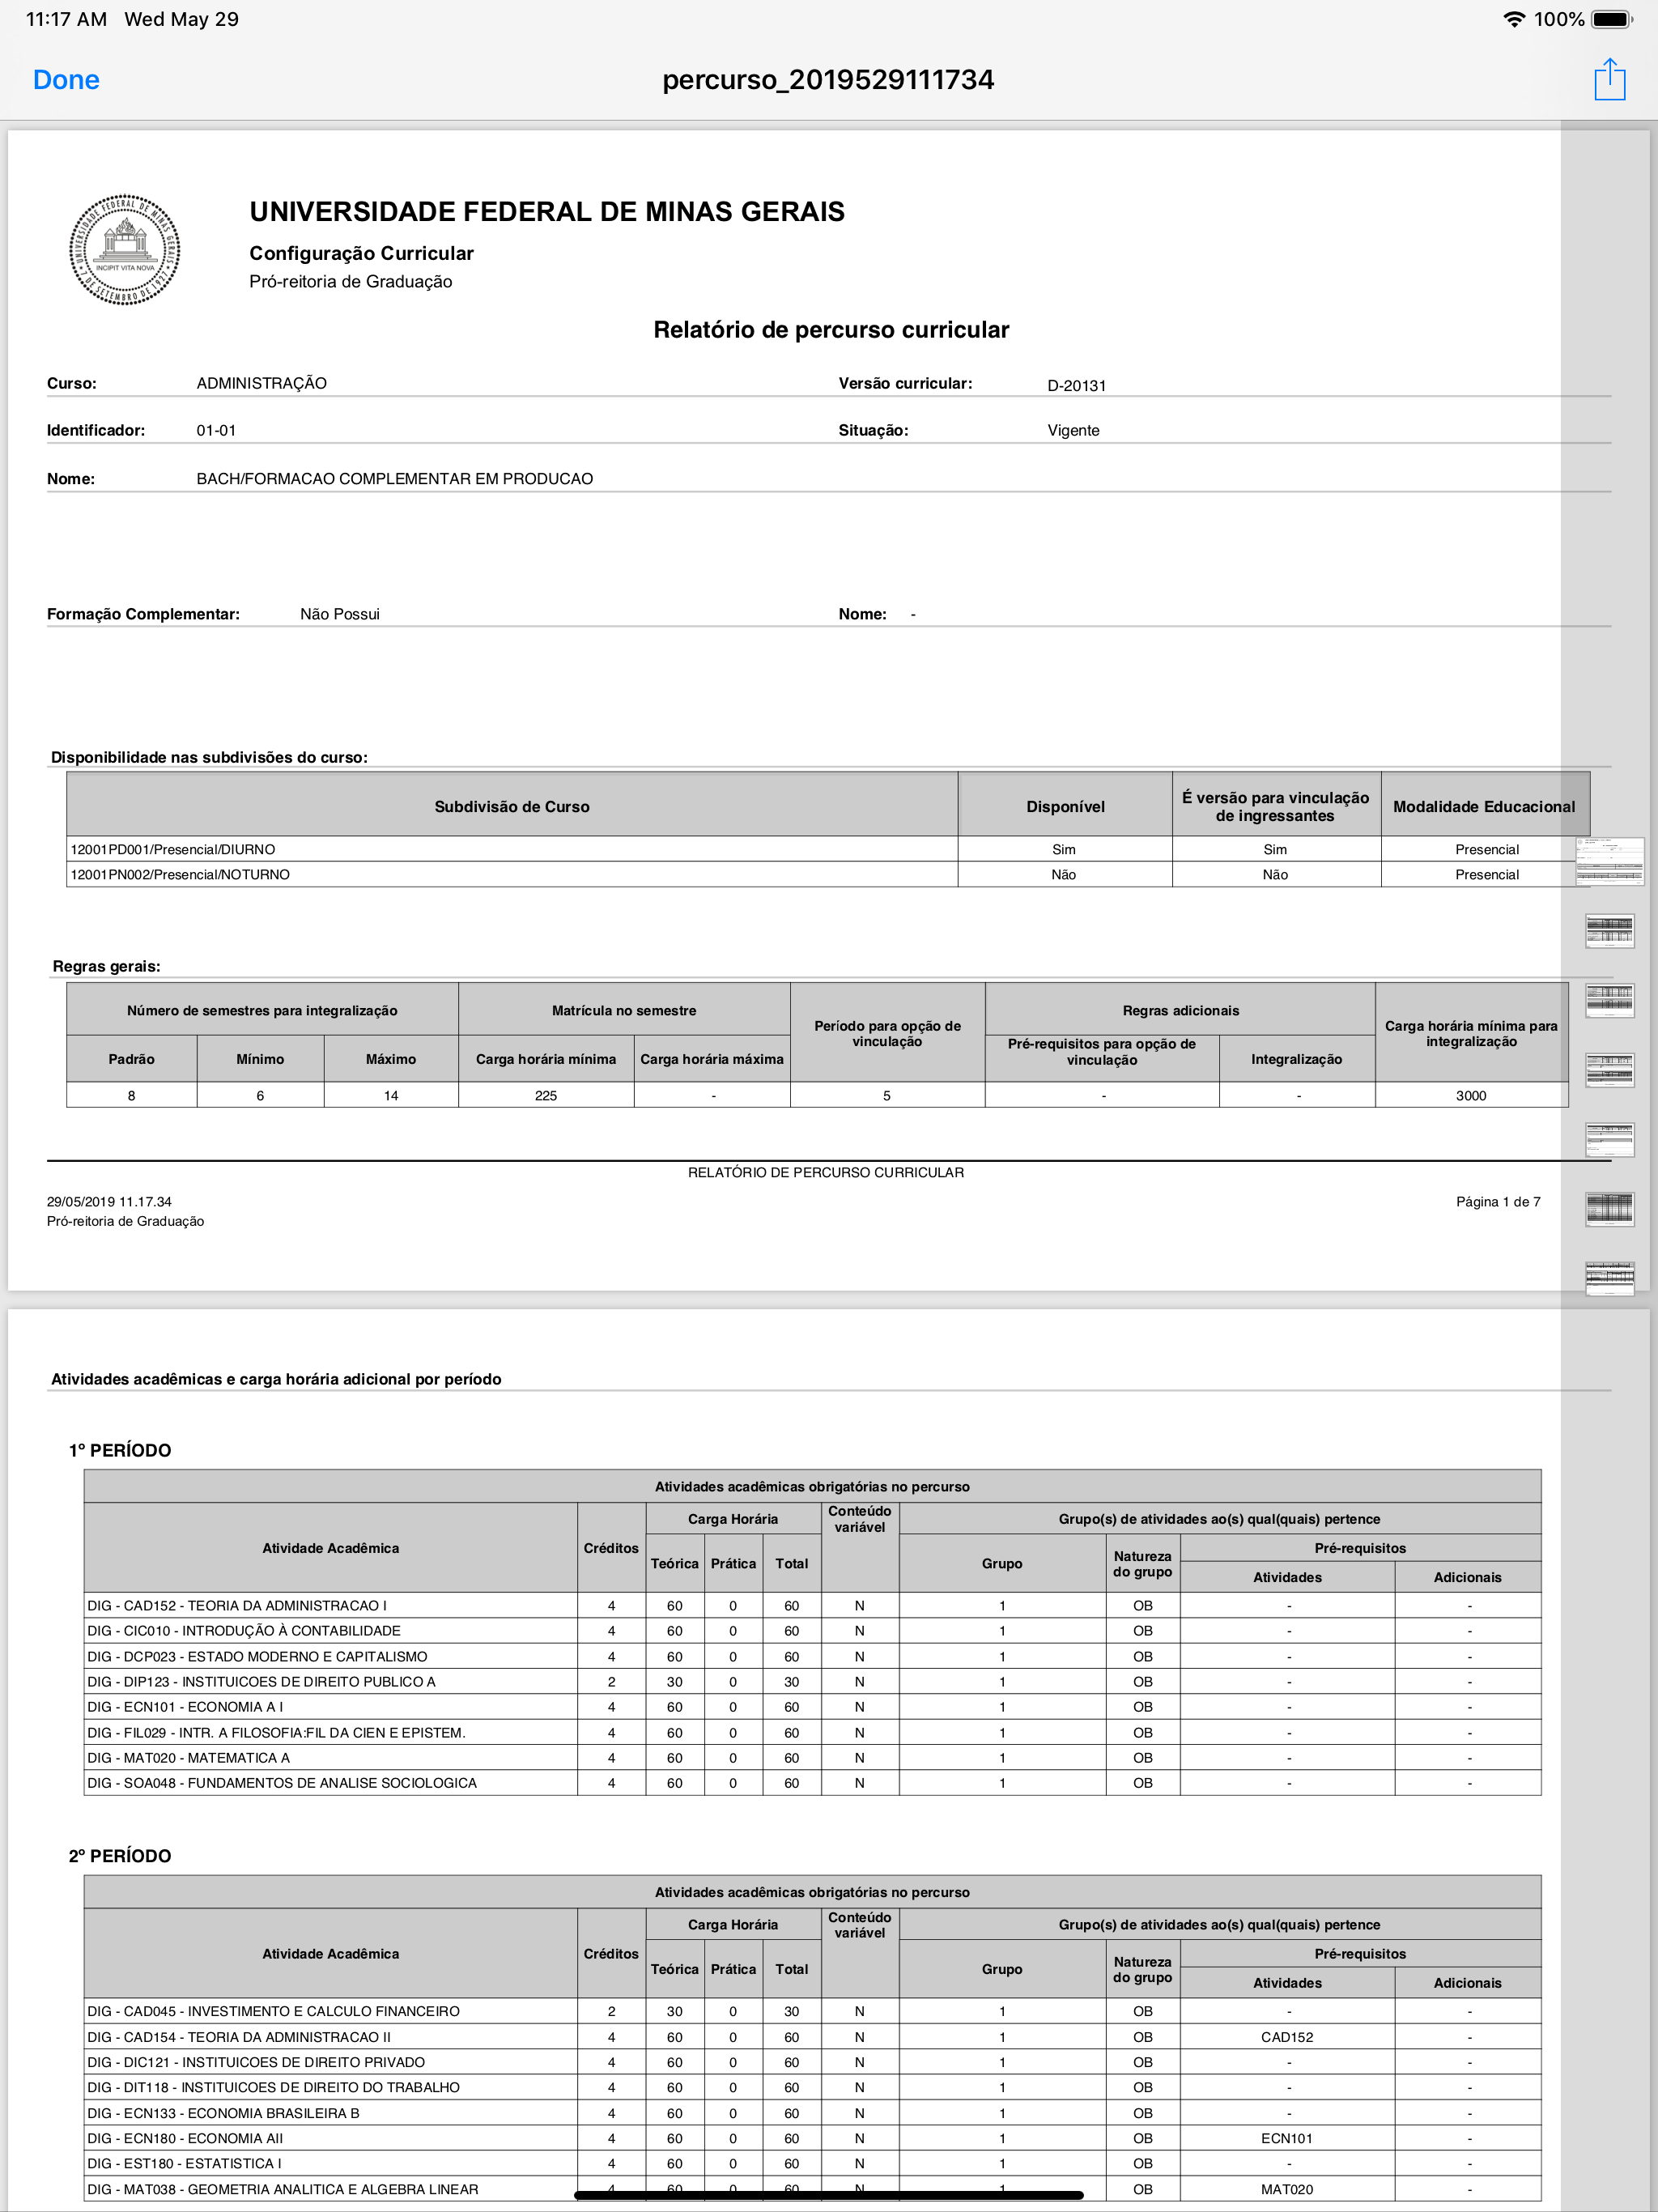
Task: Tap curricular version 'D-20131'
Action: 1077,386
